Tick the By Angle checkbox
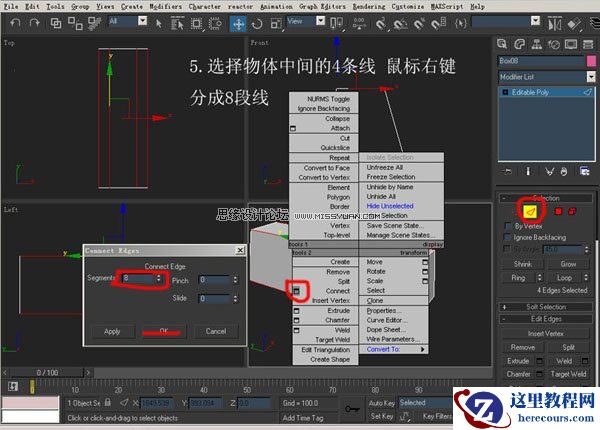The height and width of the screenshot is (430, 600). pos(506,249)
